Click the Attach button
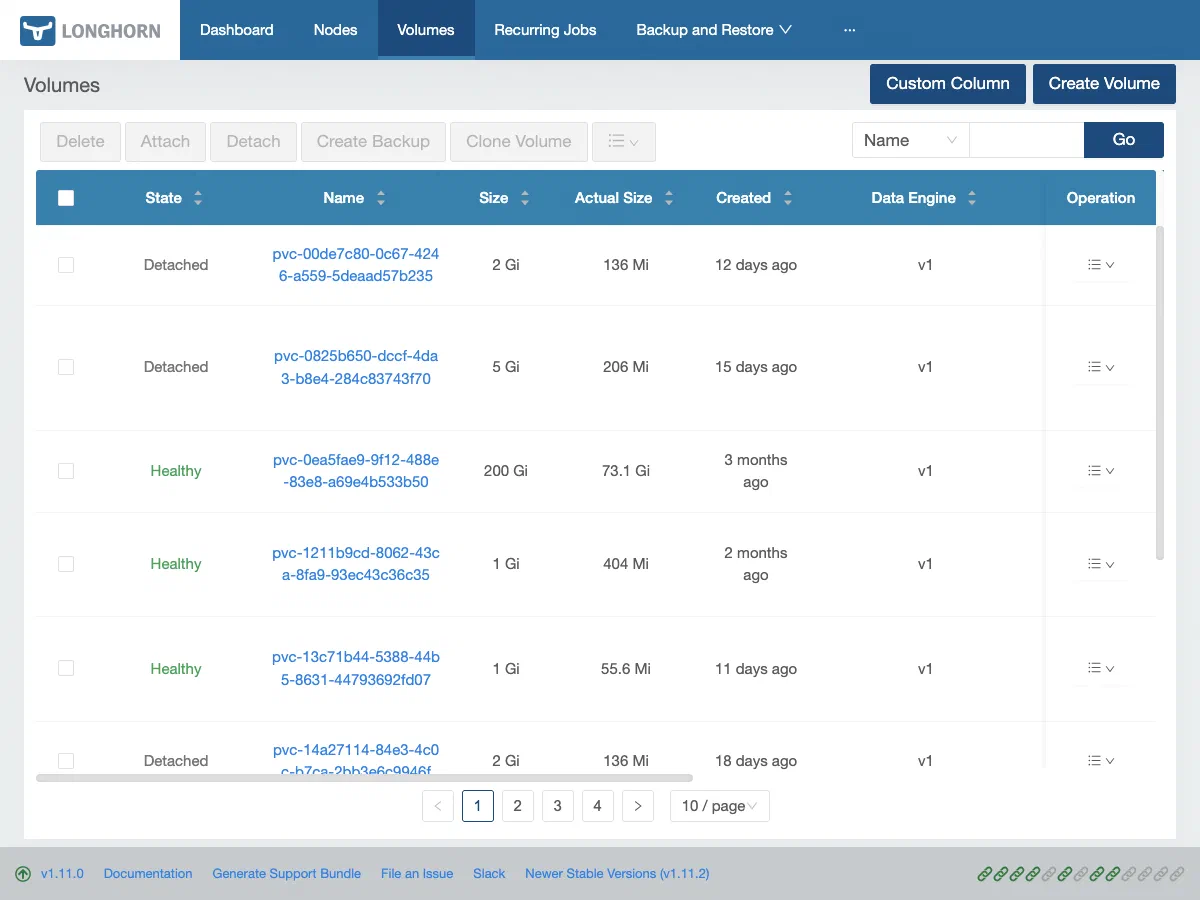Image resolution: width=1200 pixels, height=900 pixels. (x=165, y=142)
